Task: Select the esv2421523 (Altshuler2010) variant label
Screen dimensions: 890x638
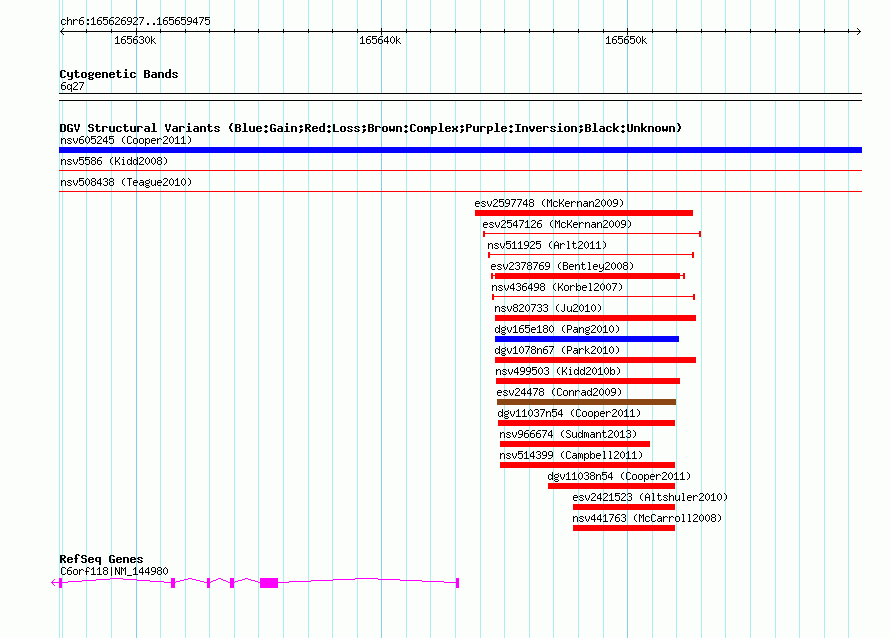Action: click(x=650, y=497)
